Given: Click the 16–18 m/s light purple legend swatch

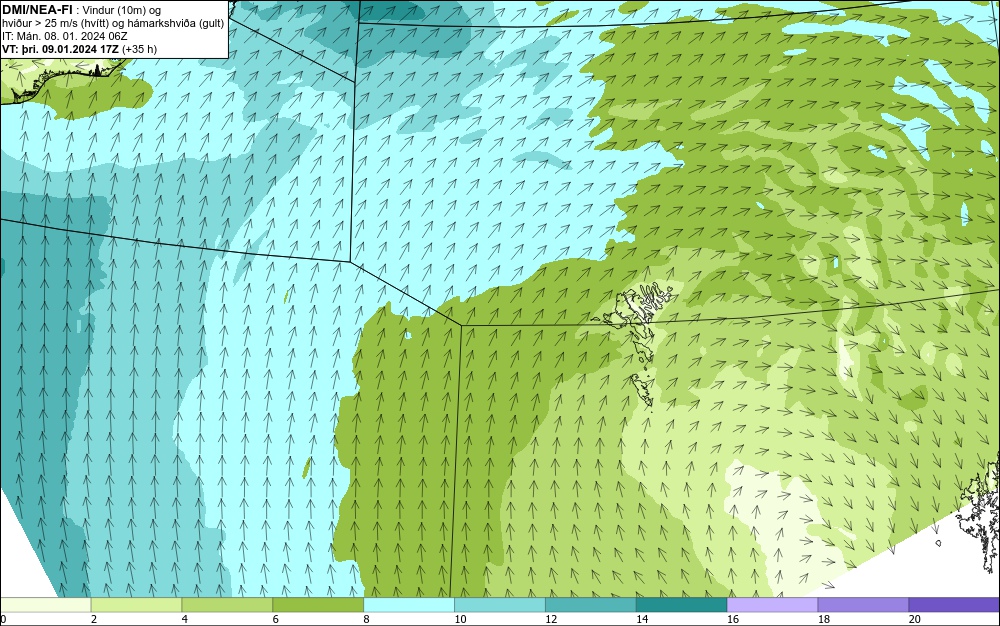Looking at the screenshot, I should pyautogui.click(x=772, y=604).
